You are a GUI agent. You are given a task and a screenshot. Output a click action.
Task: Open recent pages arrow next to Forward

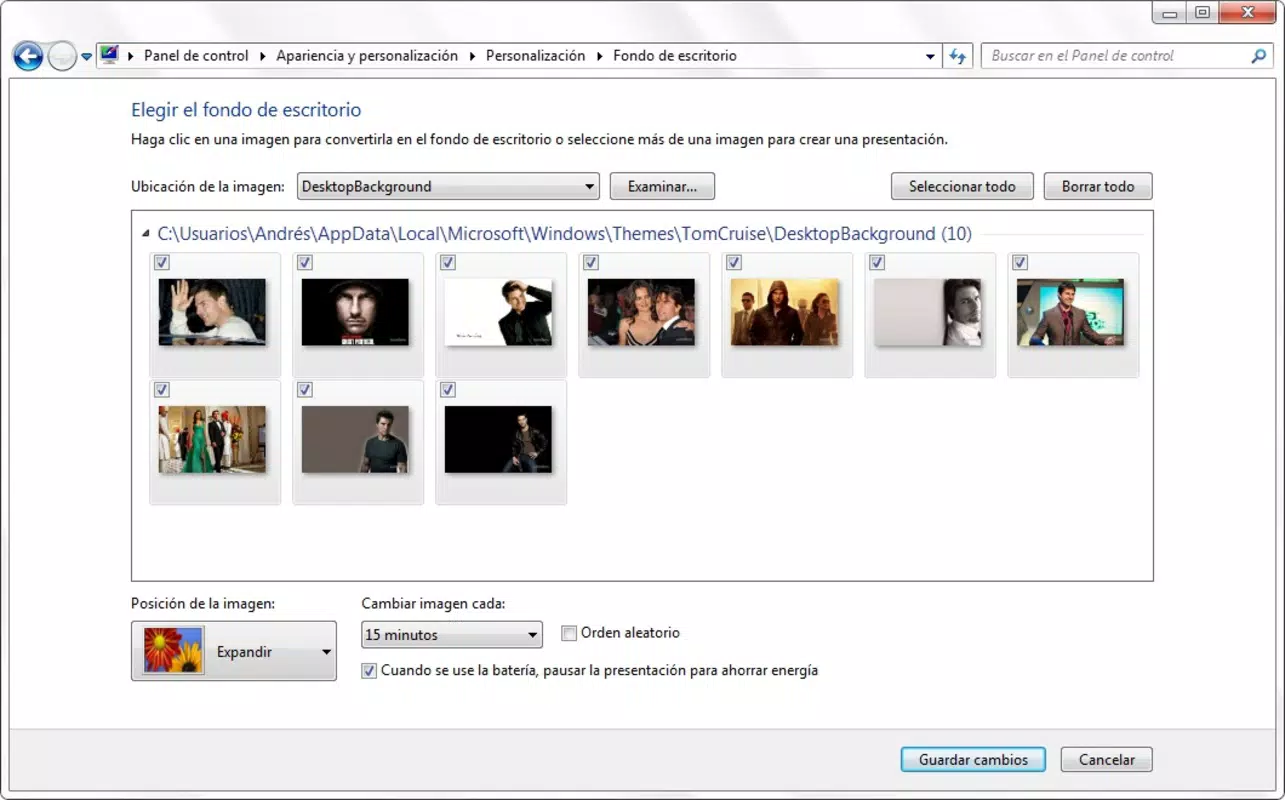[87, 57]
